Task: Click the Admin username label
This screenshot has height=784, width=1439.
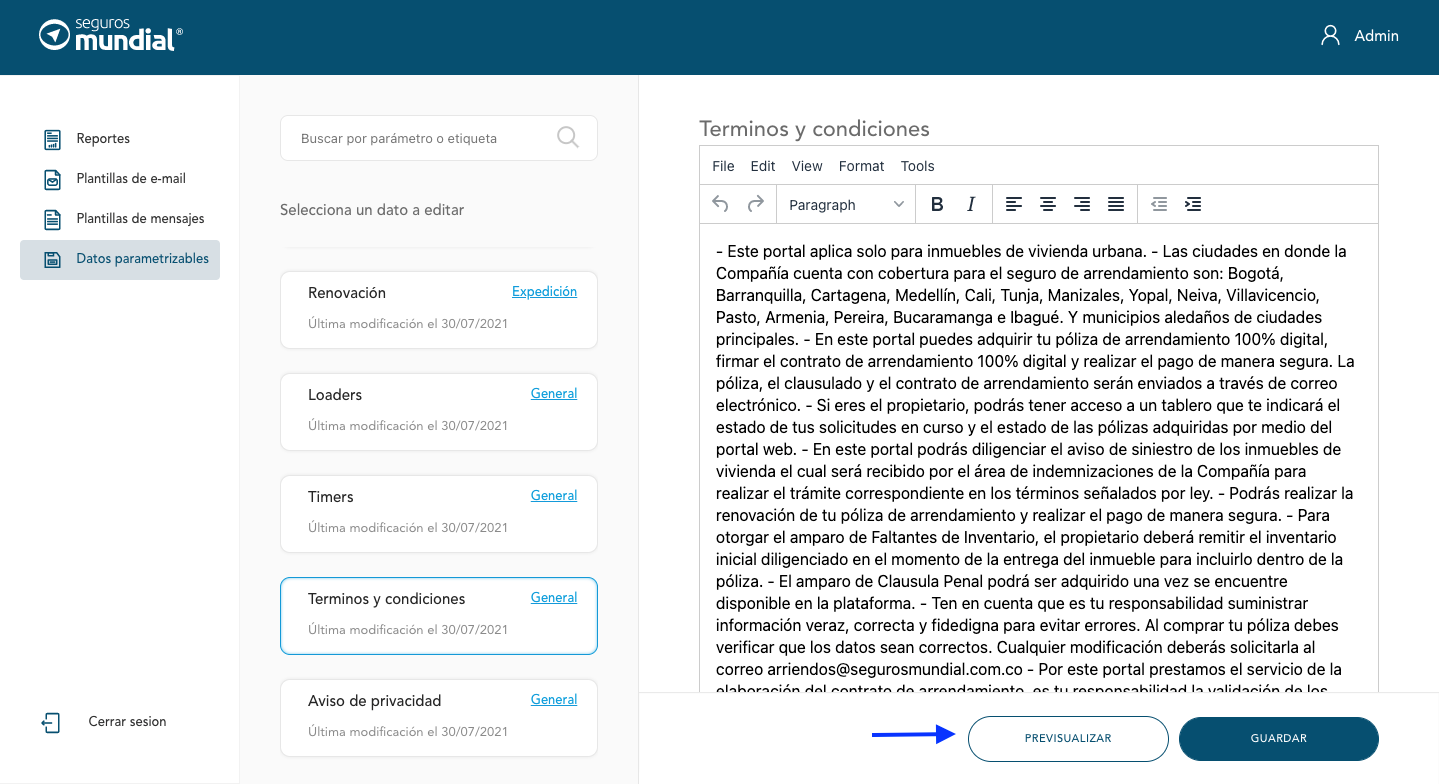Action: point(1376,36)
